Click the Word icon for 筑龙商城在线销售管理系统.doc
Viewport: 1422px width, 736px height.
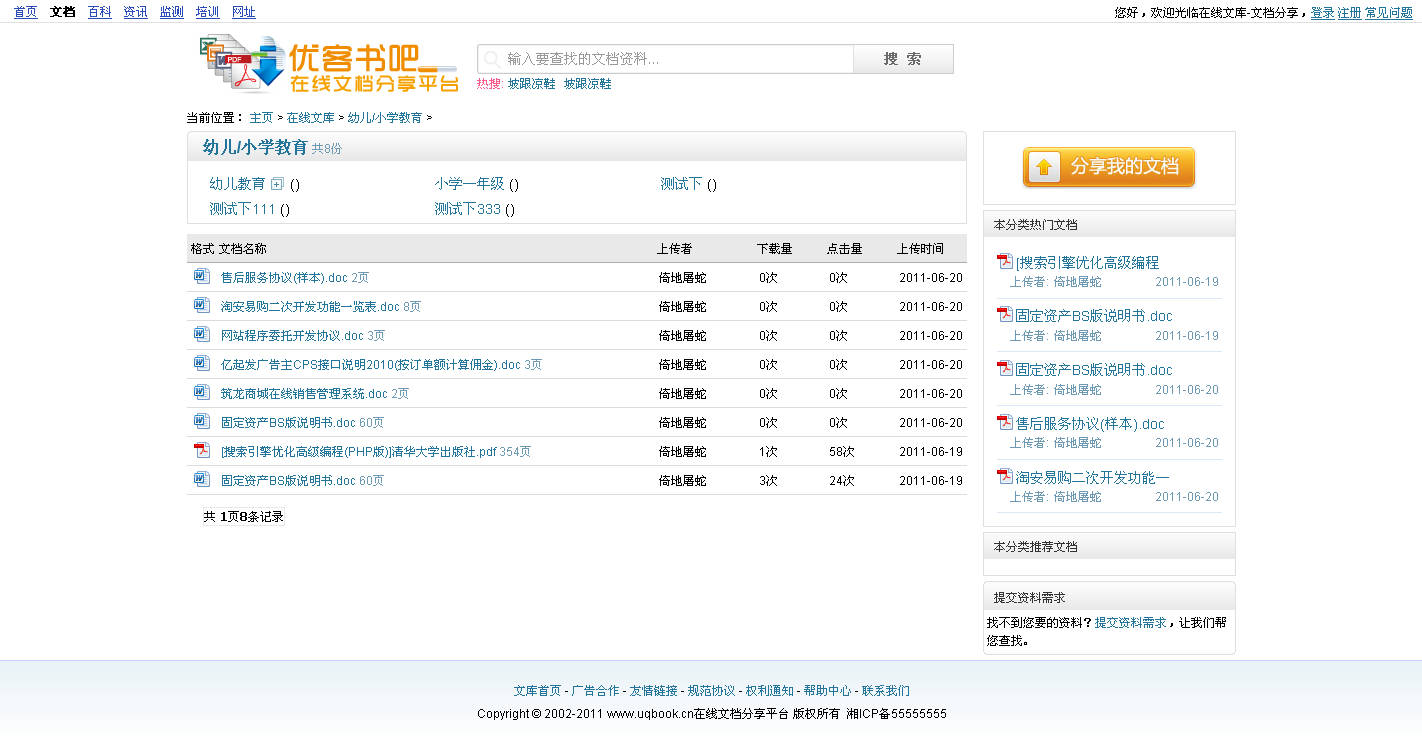(x=201, y=393)
